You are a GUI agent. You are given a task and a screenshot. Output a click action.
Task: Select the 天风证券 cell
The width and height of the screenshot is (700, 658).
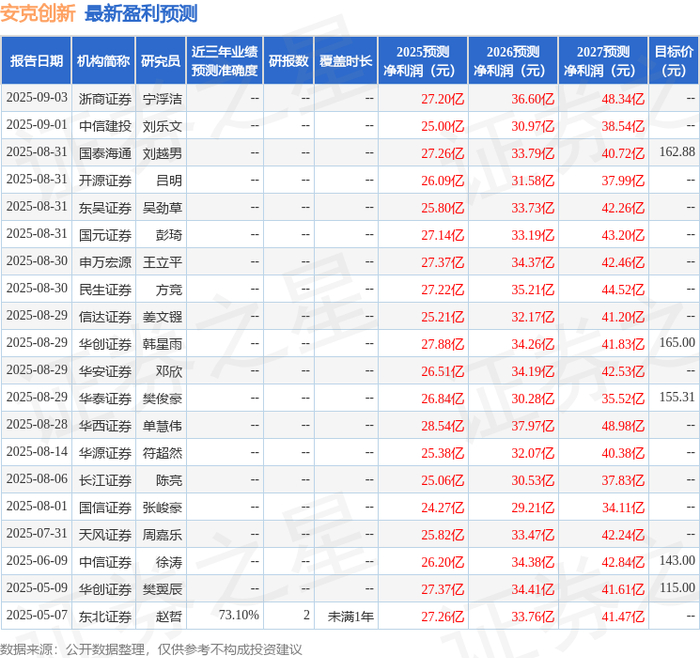(105, 535)
